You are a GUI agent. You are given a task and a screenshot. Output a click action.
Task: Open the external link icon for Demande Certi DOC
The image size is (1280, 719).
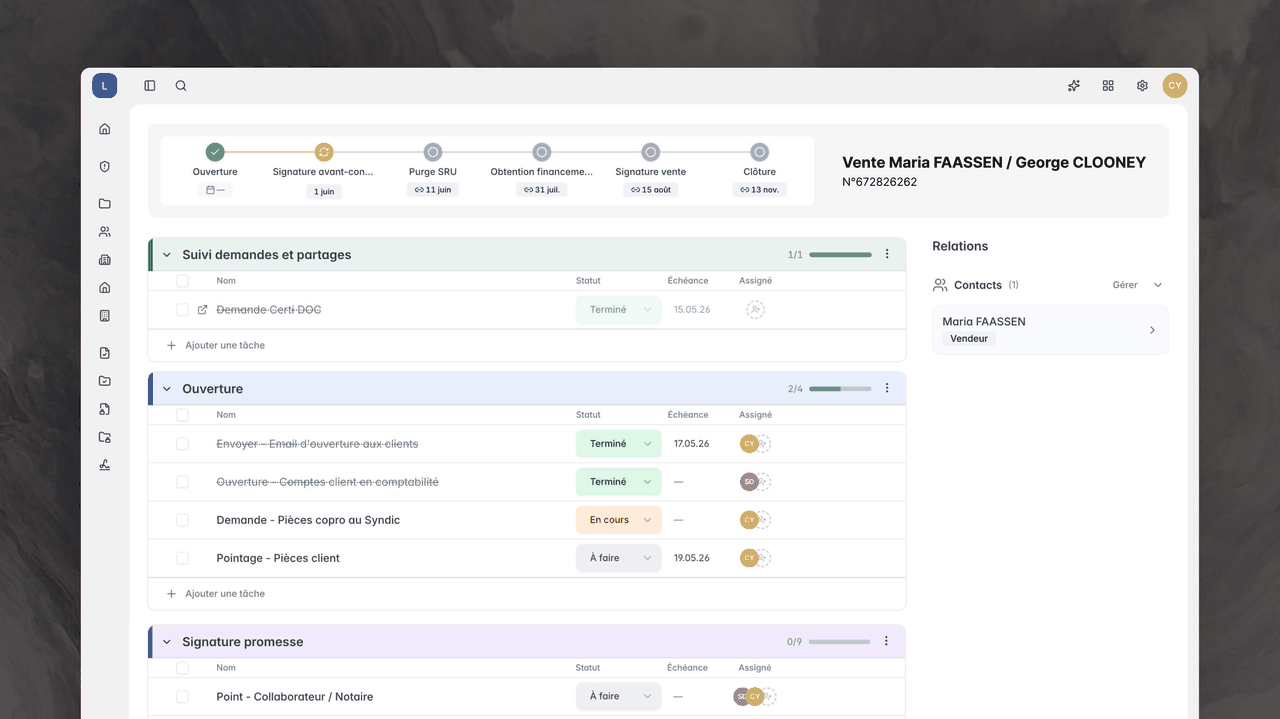203,310
